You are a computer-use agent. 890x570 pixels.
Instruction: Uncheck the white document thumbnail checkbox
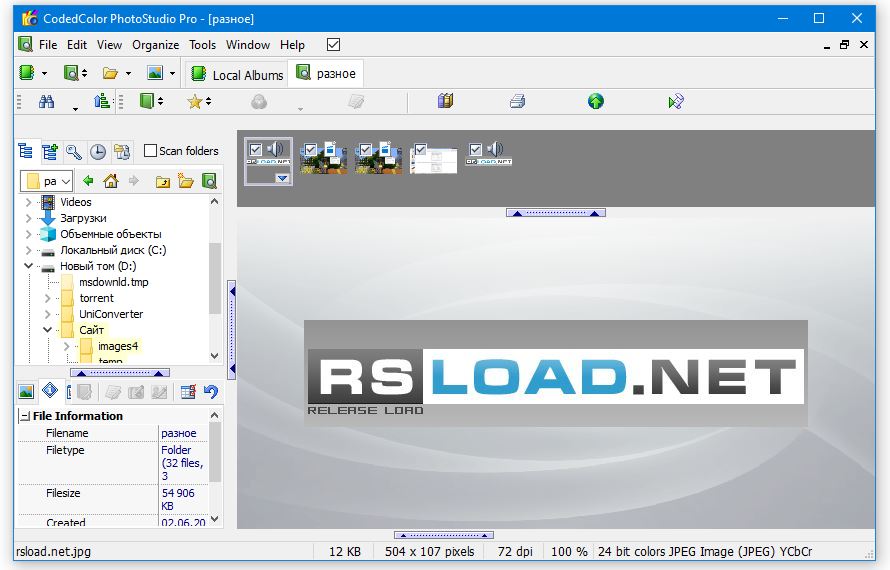click(421, 150)
